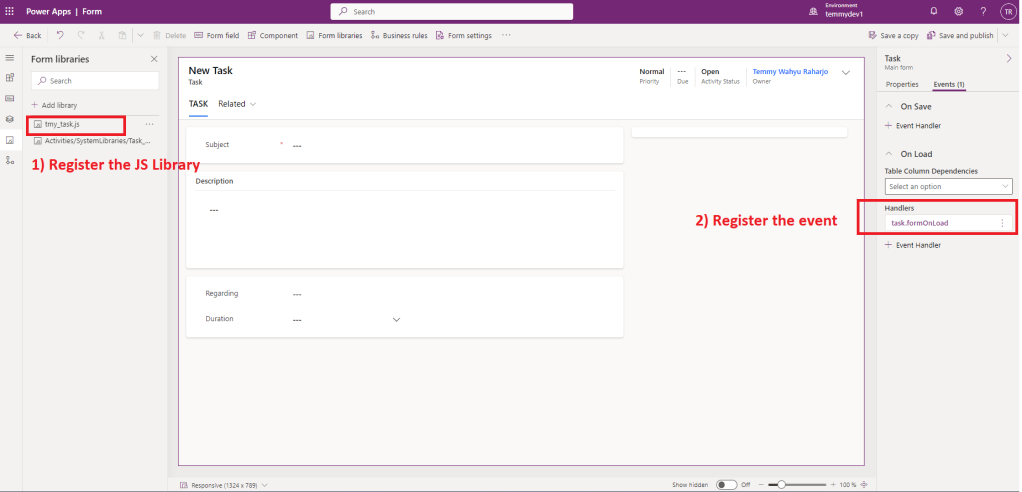This screenshot has width=1022, height=492.
Task: Zoom in with the plus button
Action: (x=833, y=485)
